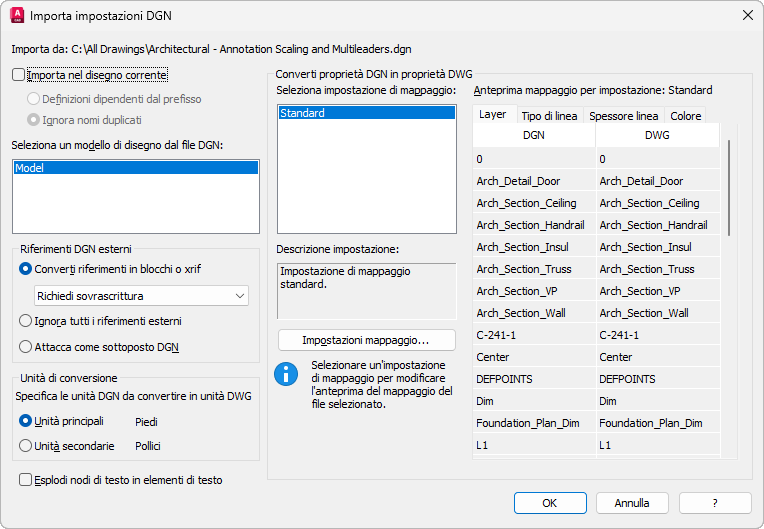Viewport: 764px width, 529px height.
Task: Select Model in the design model list
Action: click(135, 169)
